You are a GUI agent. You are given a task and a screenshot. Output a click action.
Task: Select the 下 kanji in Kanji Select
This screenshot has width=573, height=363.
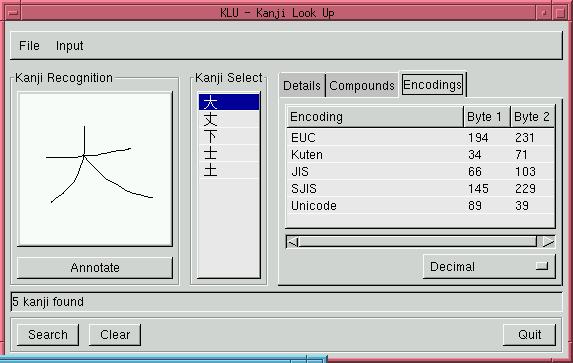229,136
